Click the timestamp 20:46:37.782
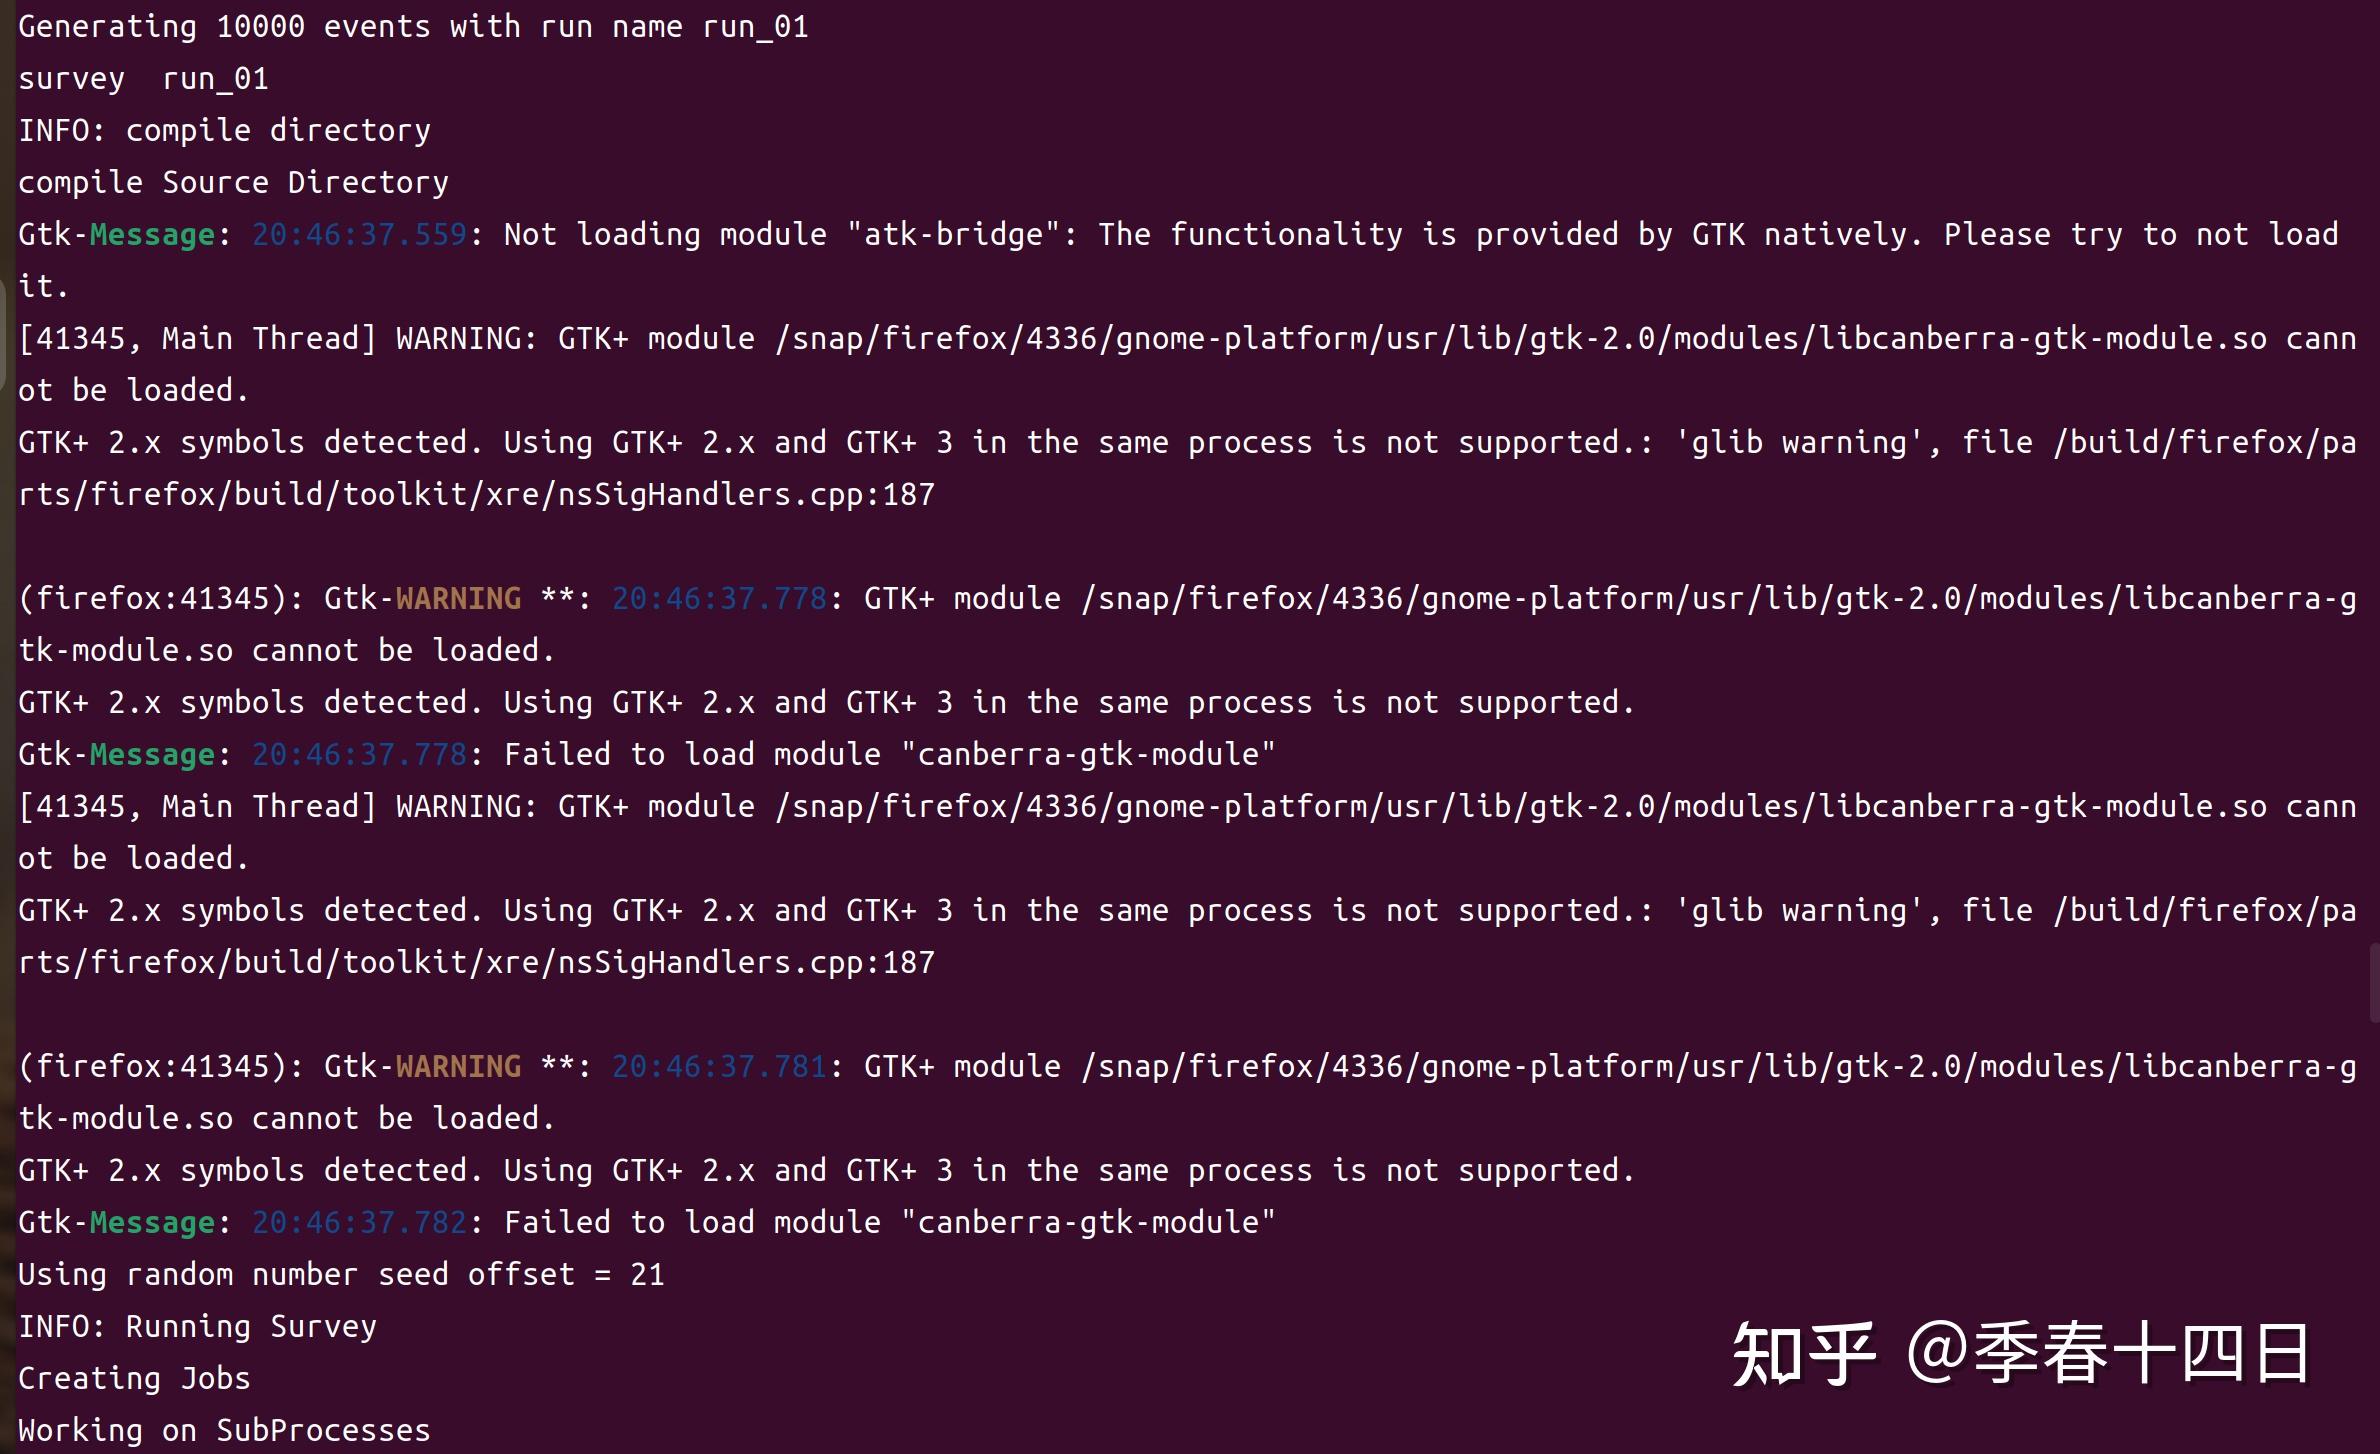Image resolution: width=2380 pixels, height=1454 pixels. [x=359, y=1223]
